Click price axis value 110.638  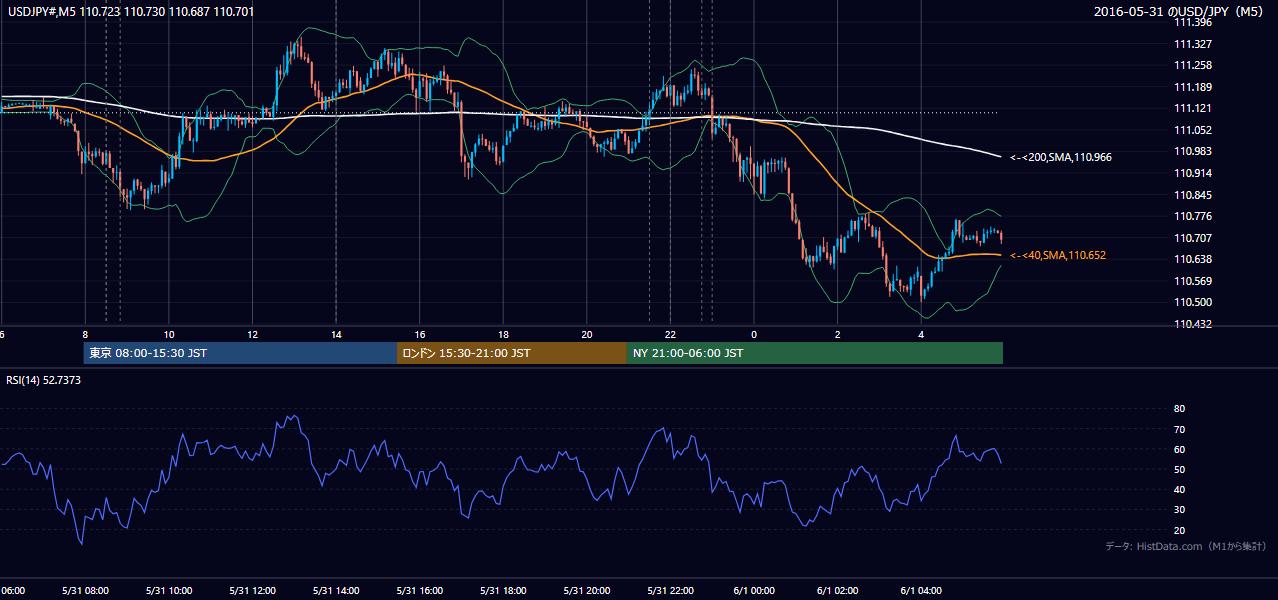click(x=1191, y=259)
